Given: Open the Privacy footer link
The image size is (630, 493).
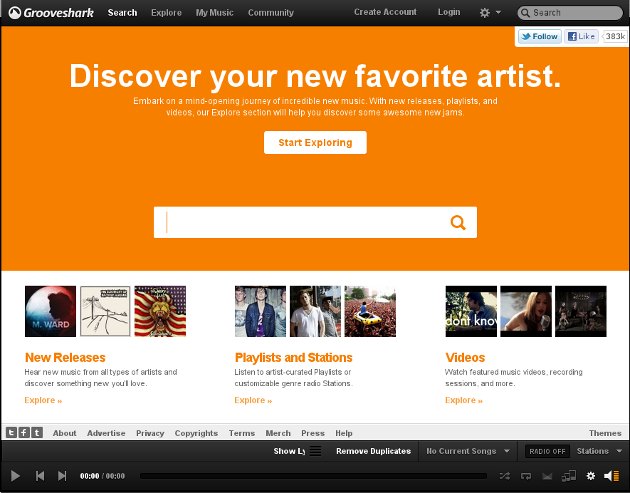Looking at the screenshot, I should coord(150,433).
